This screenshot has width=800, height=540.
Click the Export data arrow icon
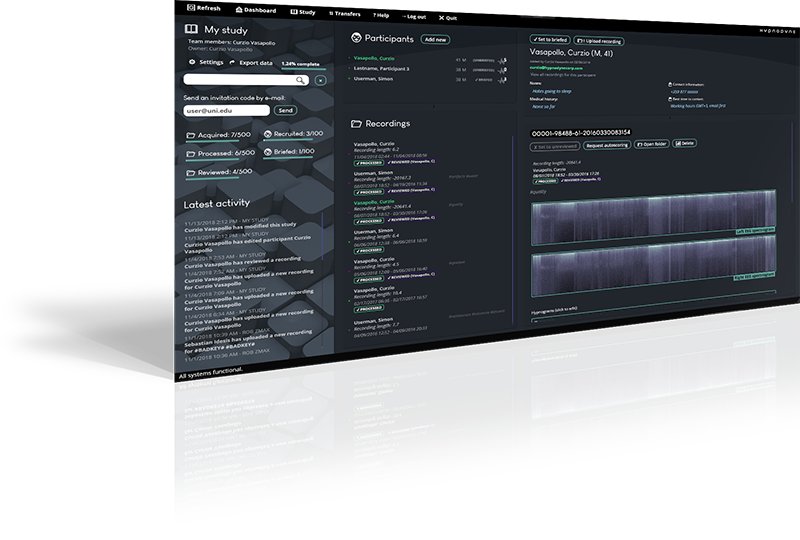pyautogui.click(x=232, y=62)
